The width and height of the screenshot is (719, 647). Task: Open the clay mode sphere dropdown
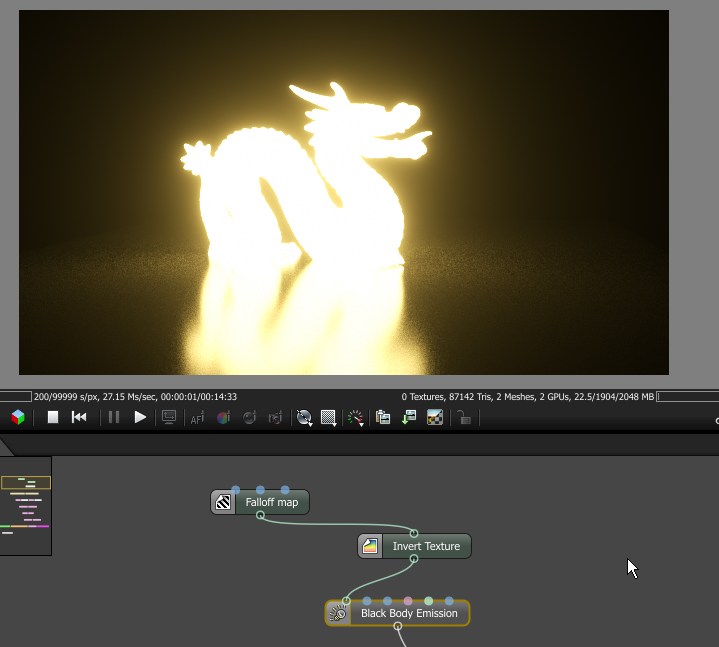(x=304, y=418)
